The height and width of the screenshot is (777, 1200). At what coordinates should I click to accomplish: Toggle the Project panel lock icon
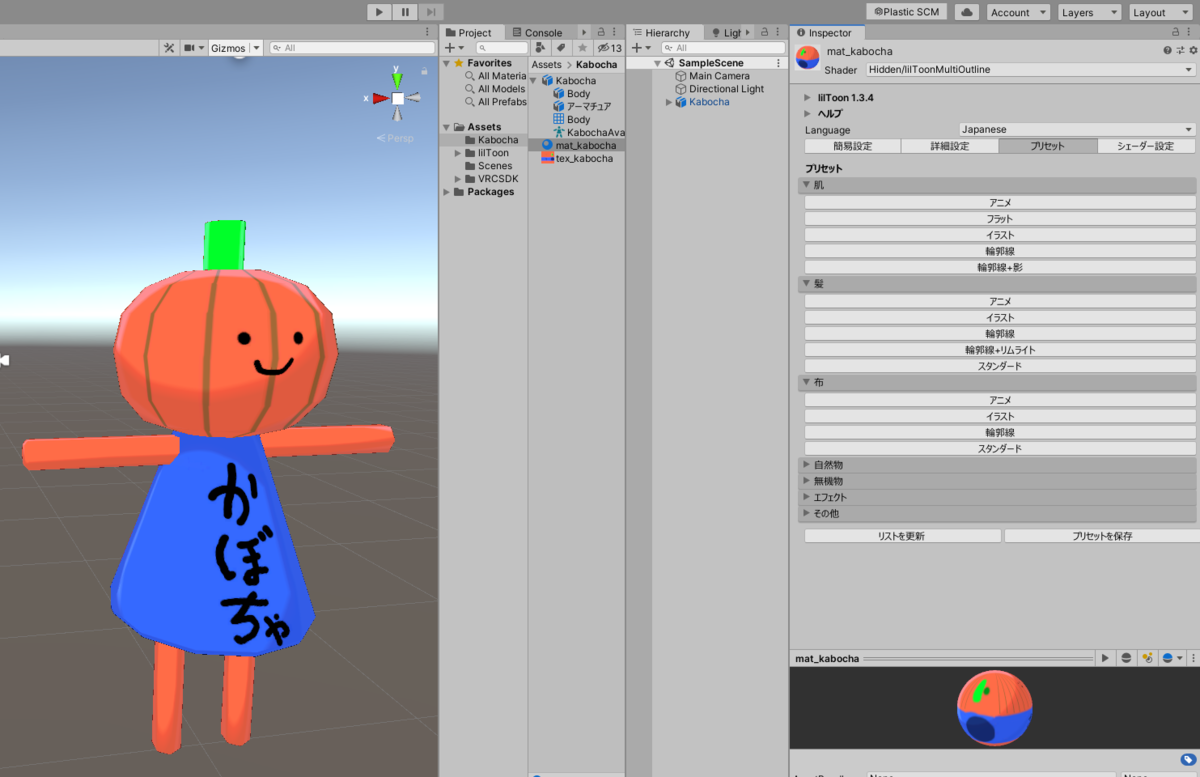(x=602, y=33)
